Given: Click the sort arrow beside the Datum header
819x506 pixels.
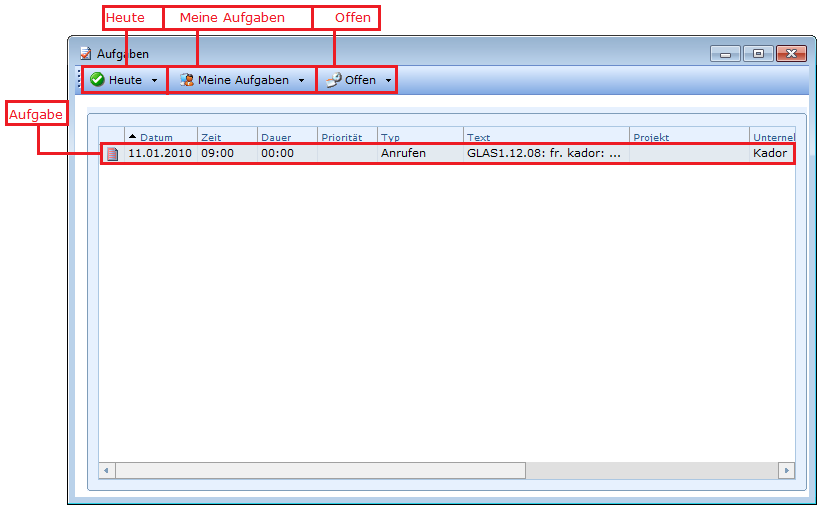Looking at the screenshot, I should (x=133, y=137).
